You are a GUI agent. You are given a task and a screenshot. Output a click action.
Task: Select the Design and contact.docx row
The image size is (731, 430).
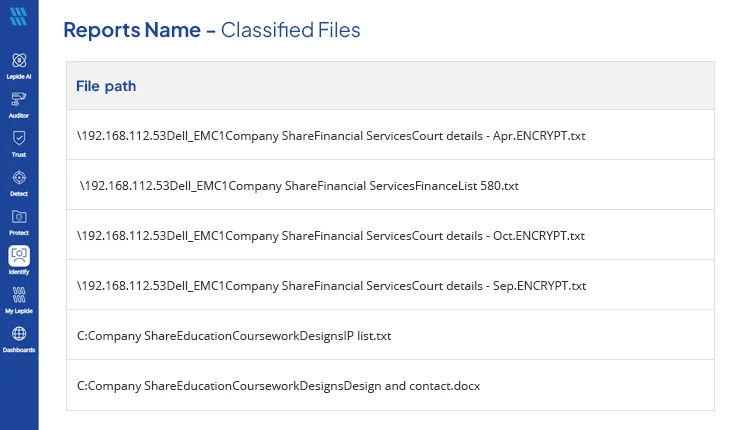click(390, 385)
